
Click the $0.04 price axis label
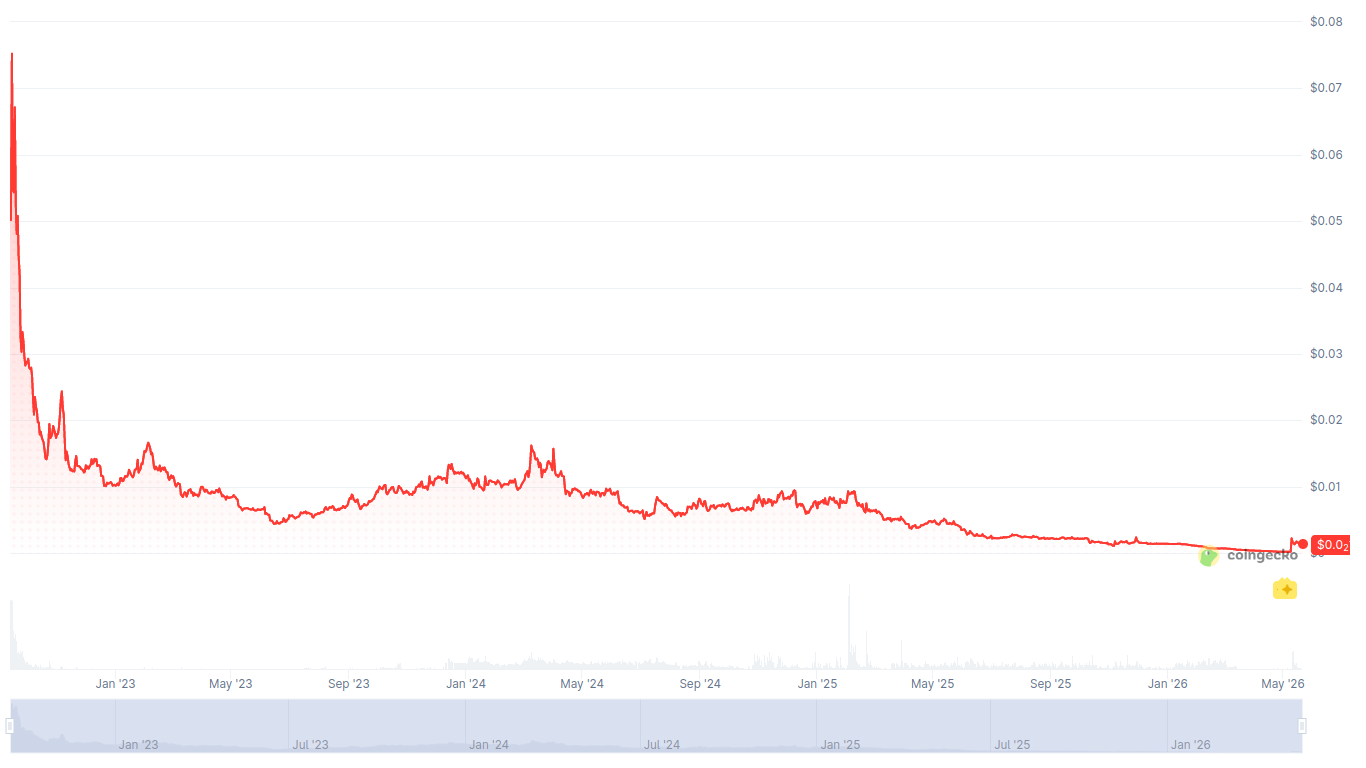tap(1326, 288)
